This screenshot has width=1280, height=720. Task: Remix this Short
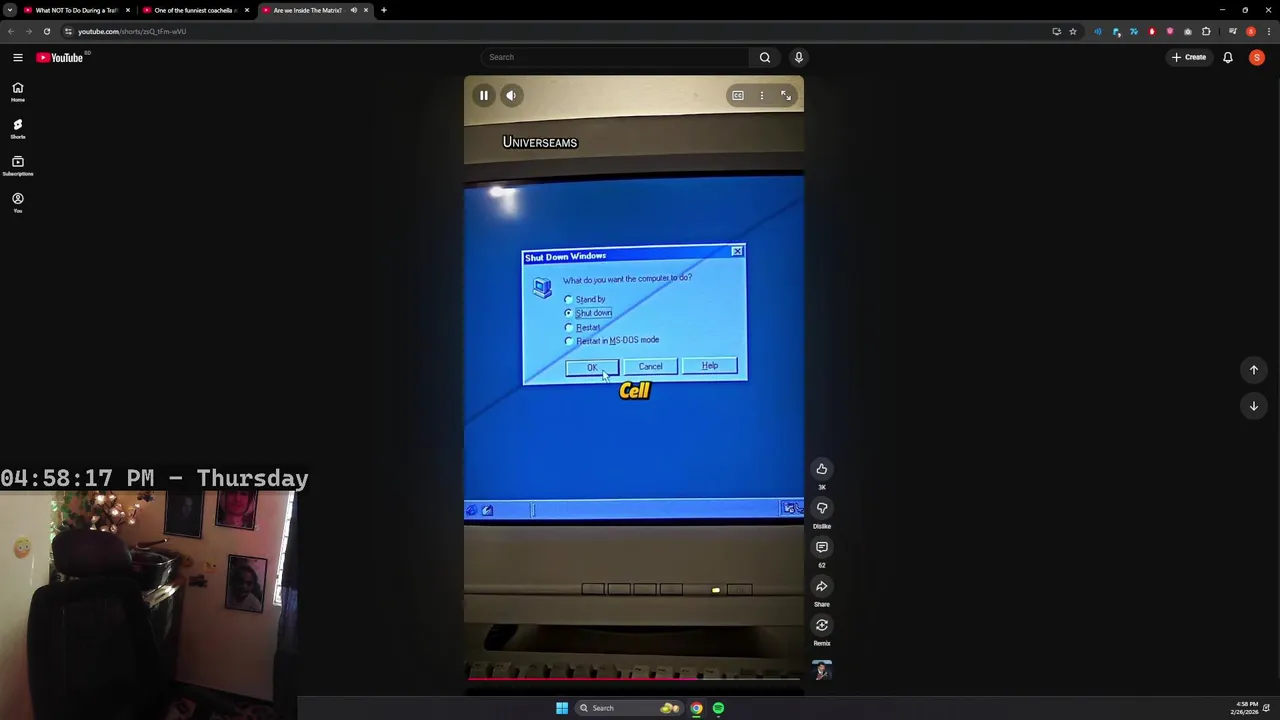tap(822, 625)
